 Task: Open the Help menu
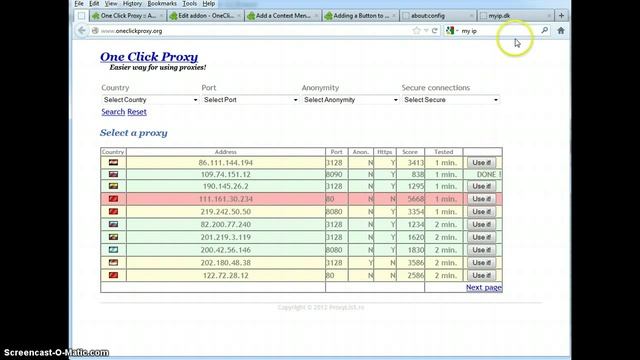click(209, 4)
